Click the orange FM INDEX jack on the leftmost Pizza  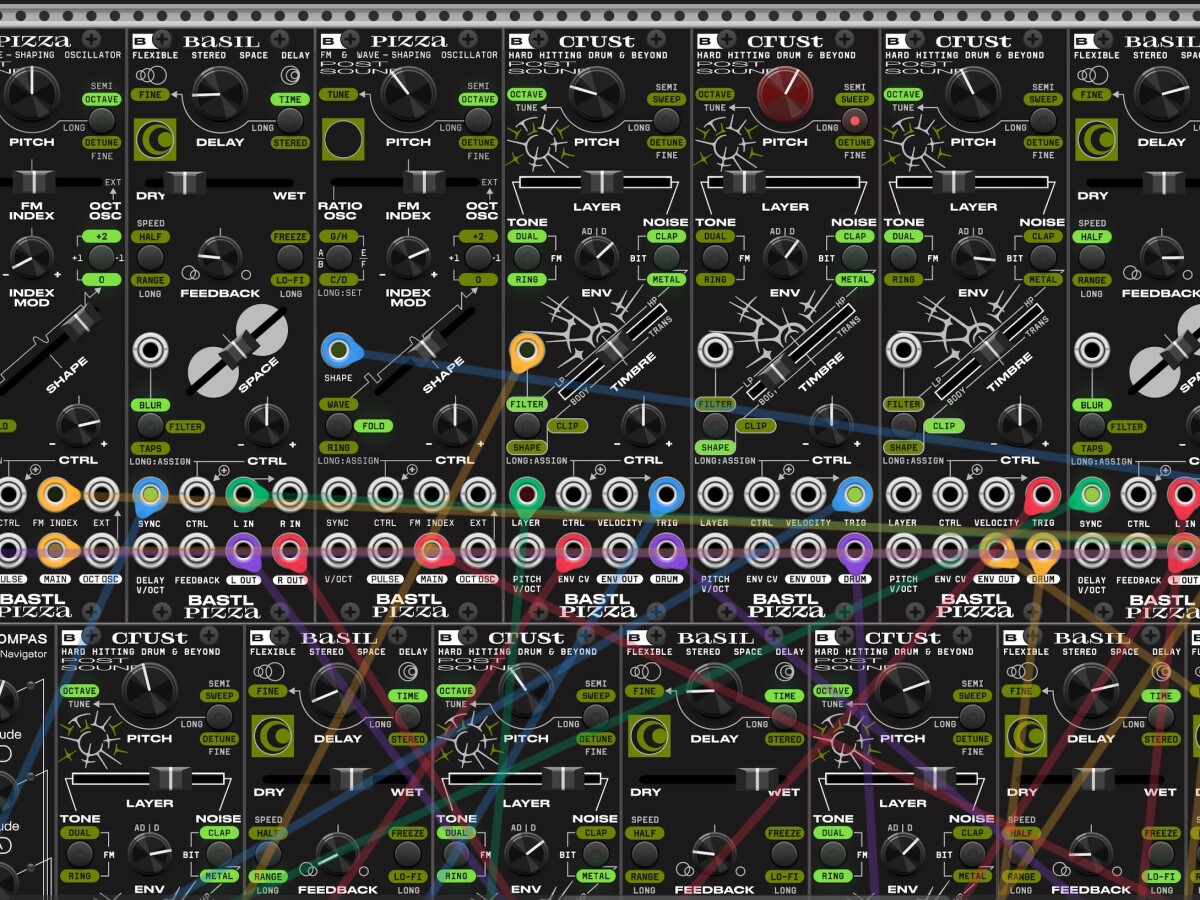[55, 494]
